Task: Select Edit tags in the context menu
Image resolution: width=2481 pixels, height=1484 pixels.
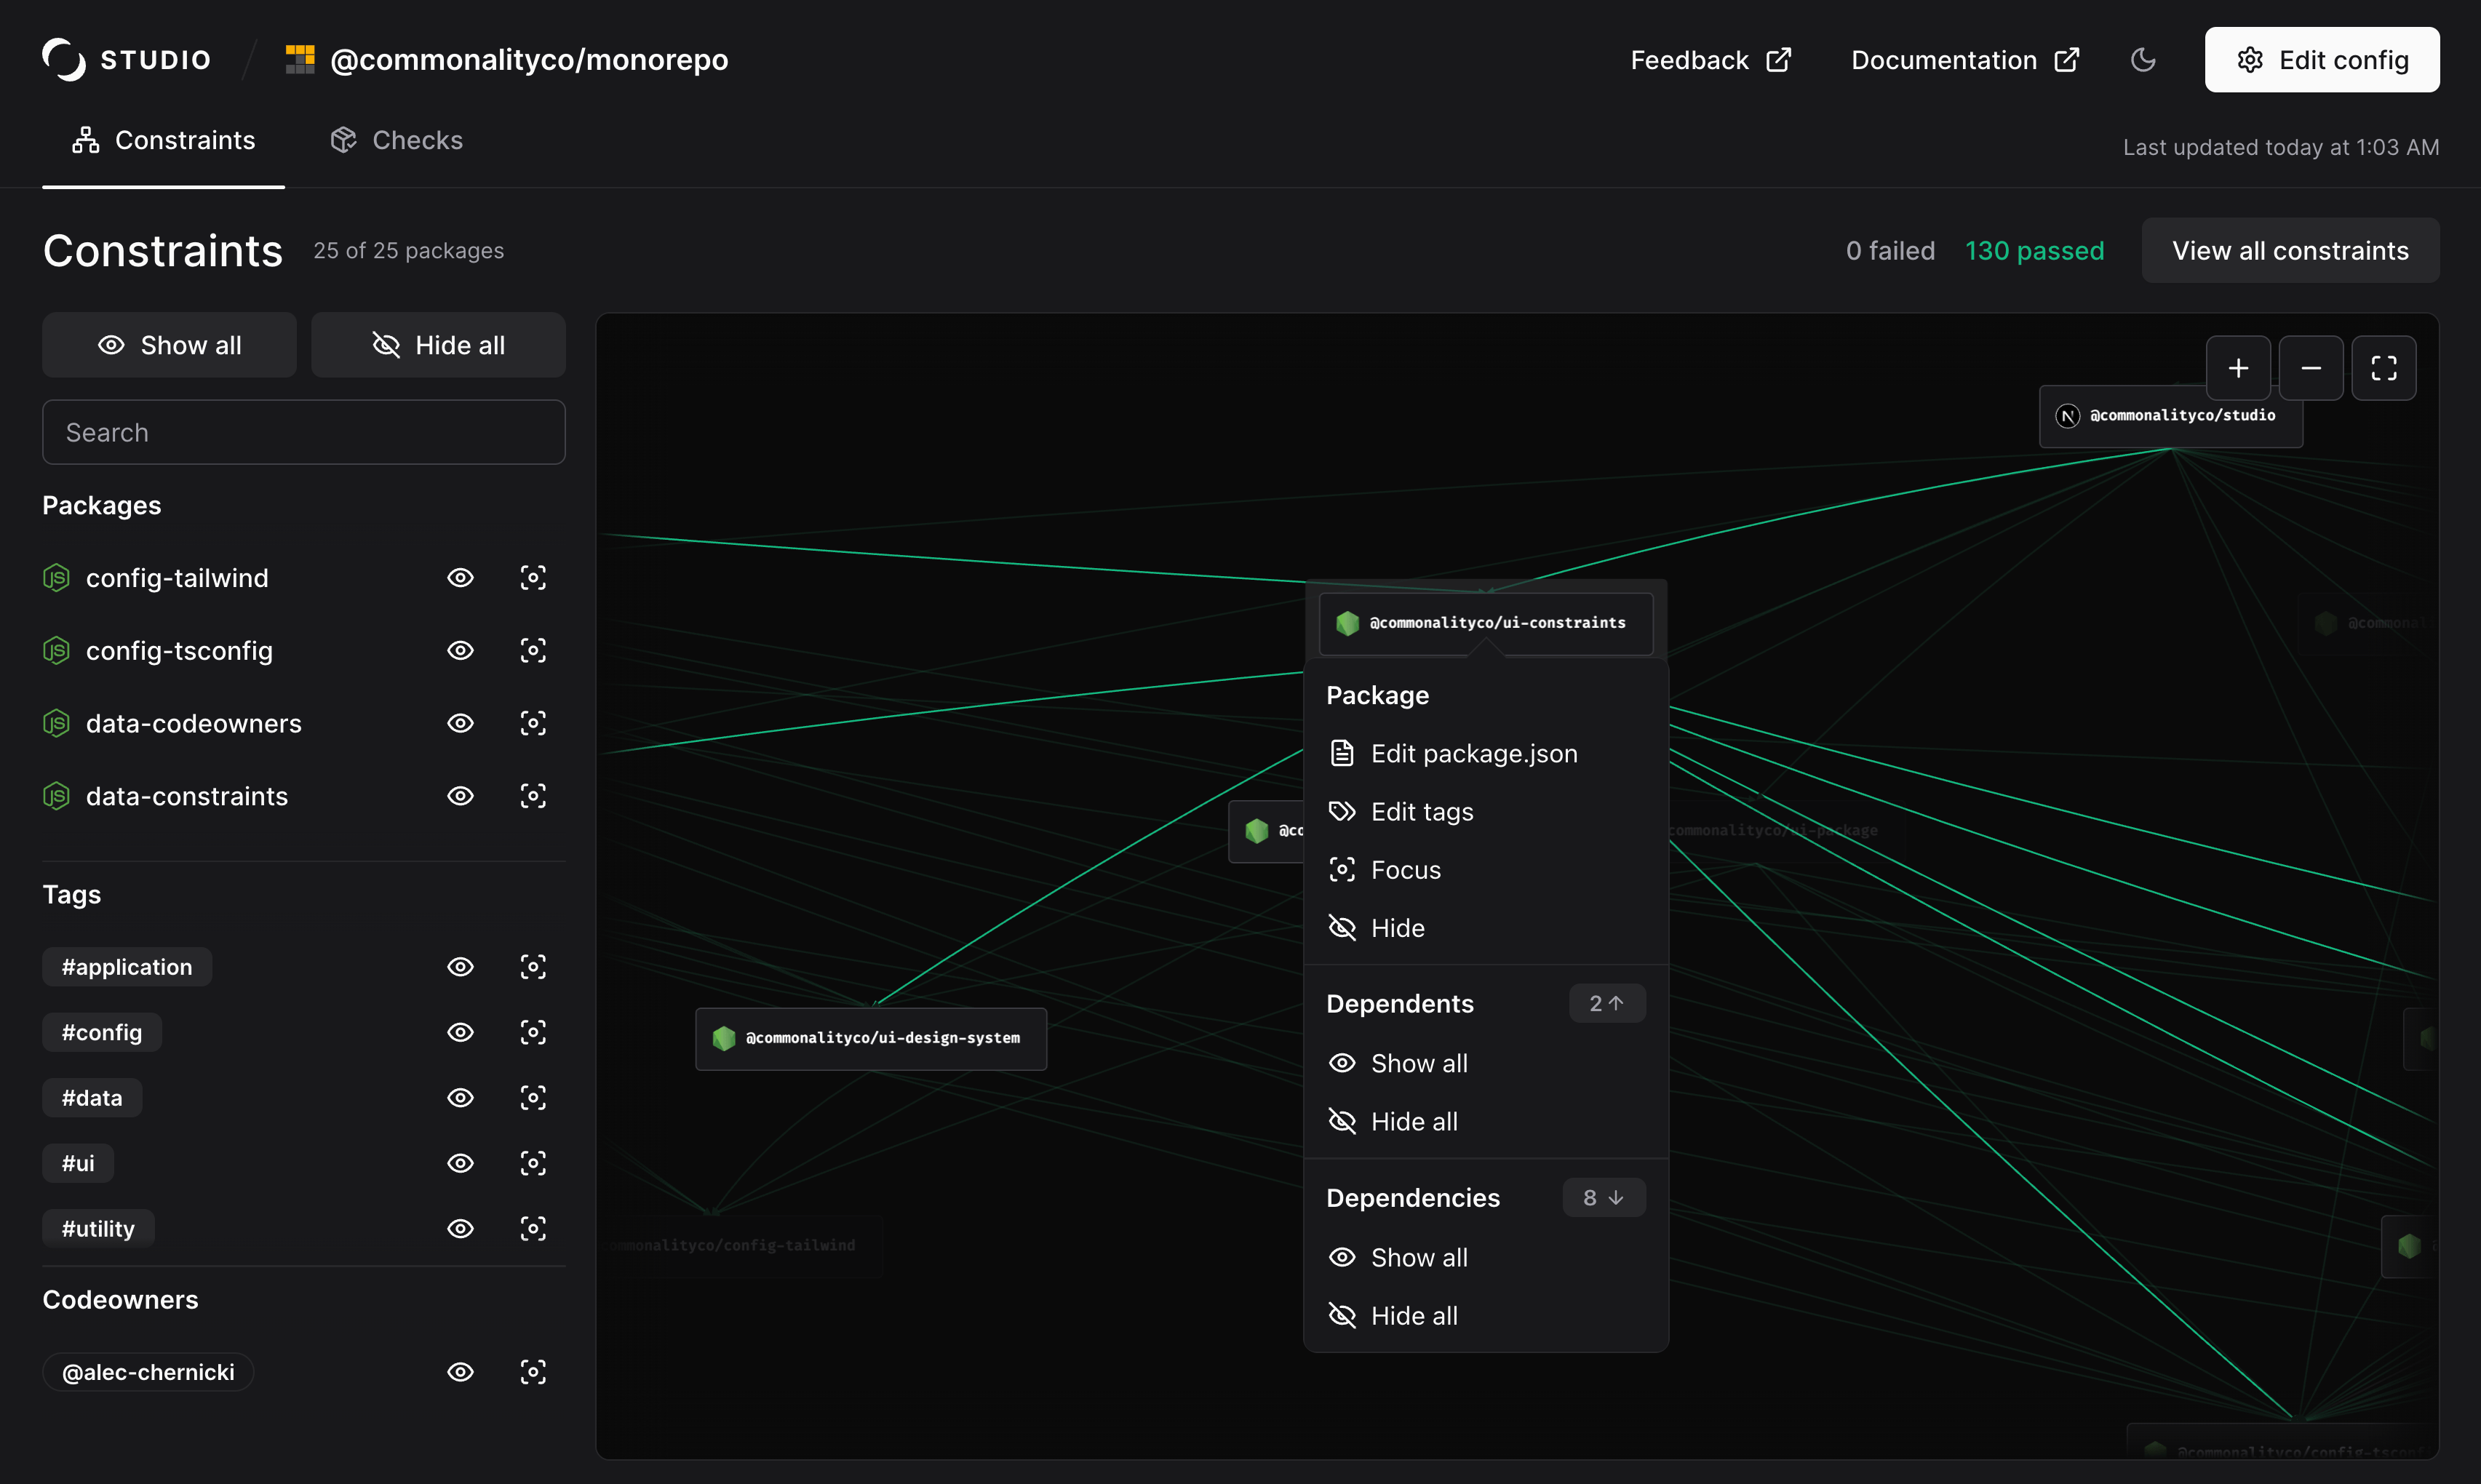Action: (x=1422, y=811)
